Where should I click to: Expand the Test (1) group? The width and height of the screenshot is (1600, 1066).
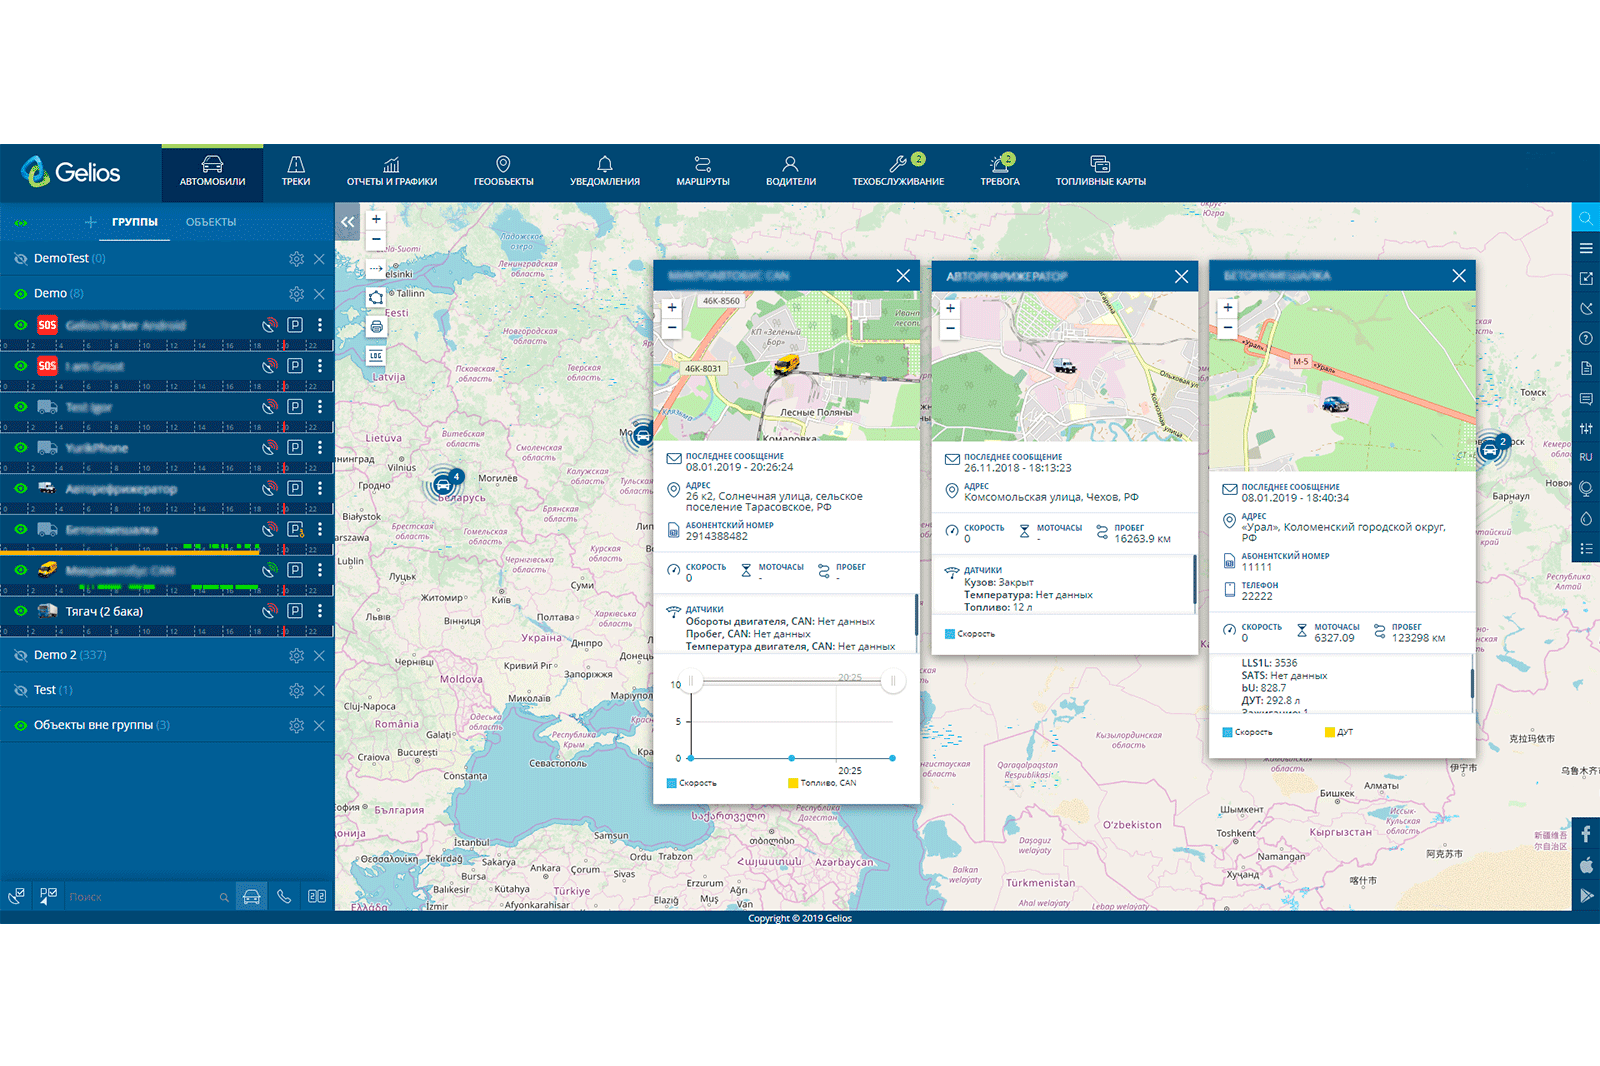click(53, 690)
